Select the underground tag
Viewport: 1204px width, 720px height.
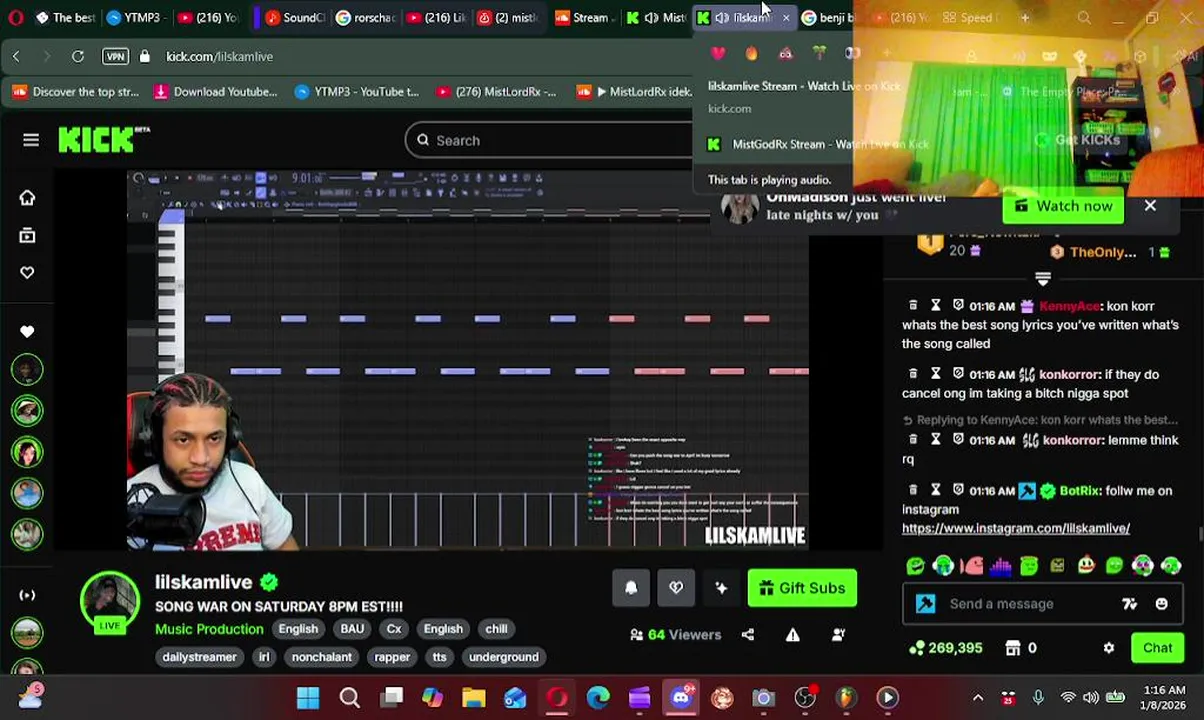[503, 657]
